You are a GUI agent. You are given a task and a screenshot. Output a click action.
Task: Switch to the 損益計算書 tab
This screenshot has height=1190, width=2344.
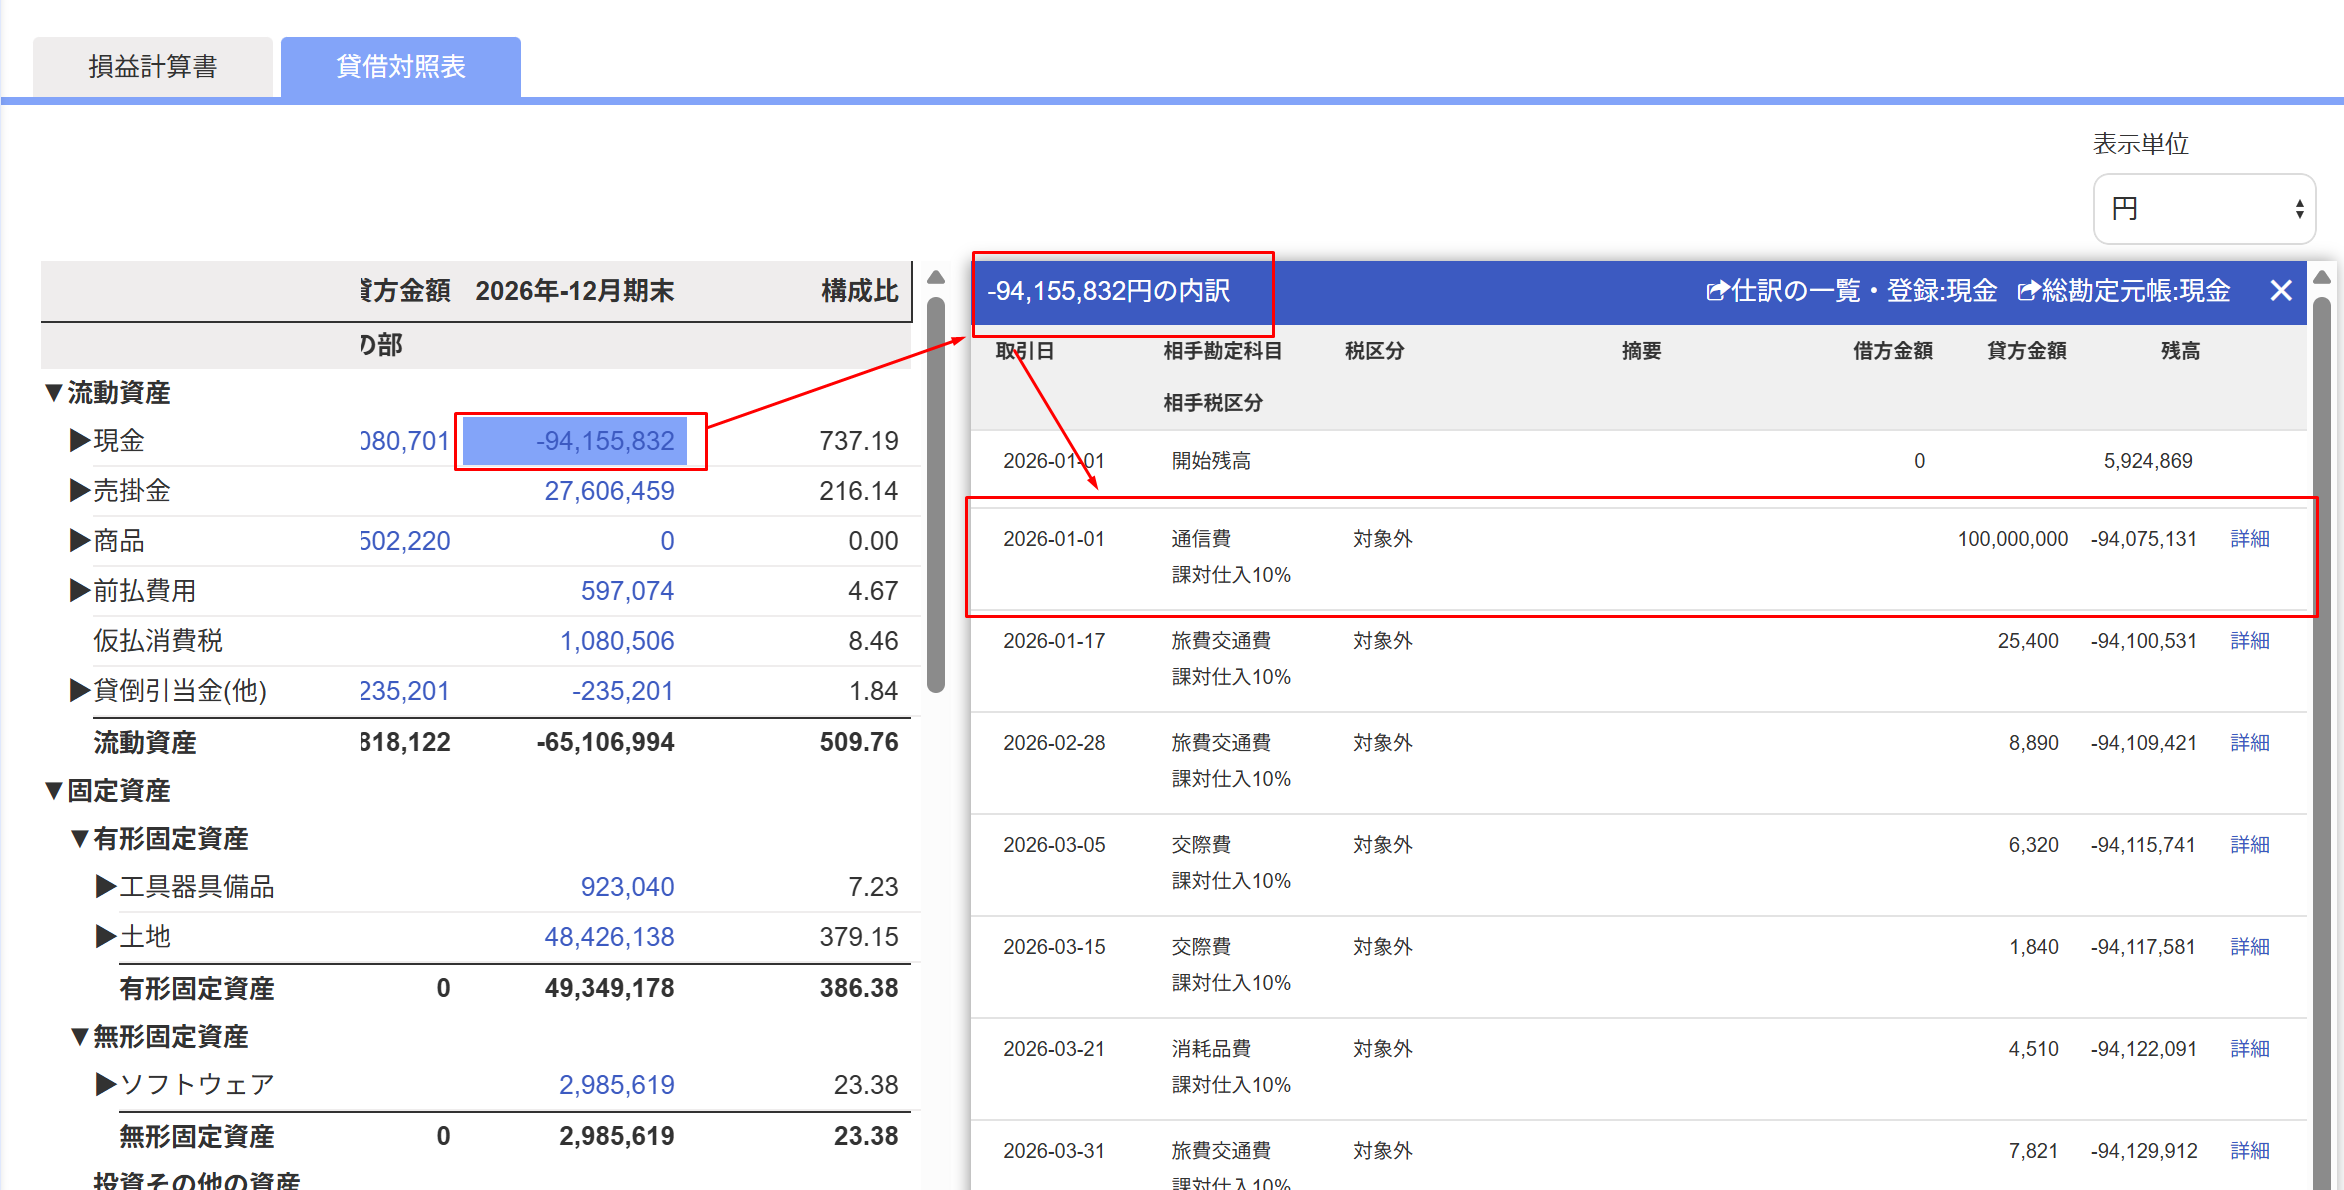[x=153, y=67]
